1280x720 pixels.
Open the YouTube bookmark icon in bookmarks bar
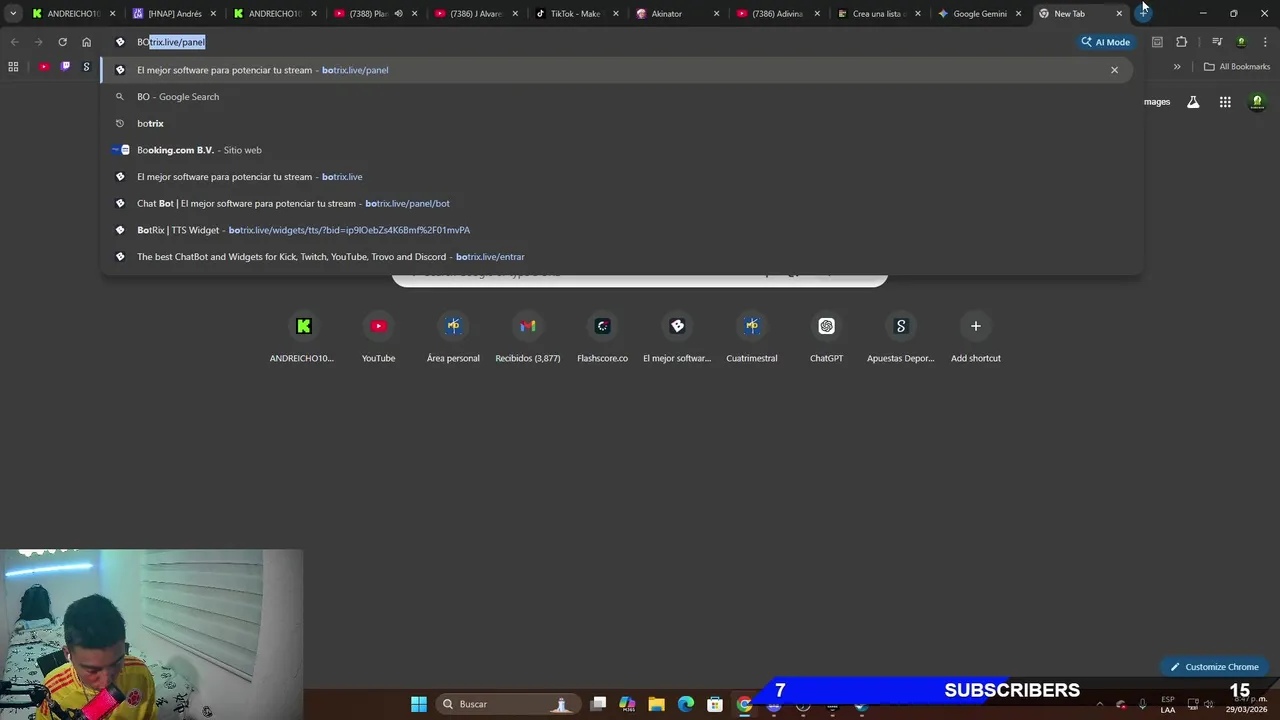coord(44,67)
